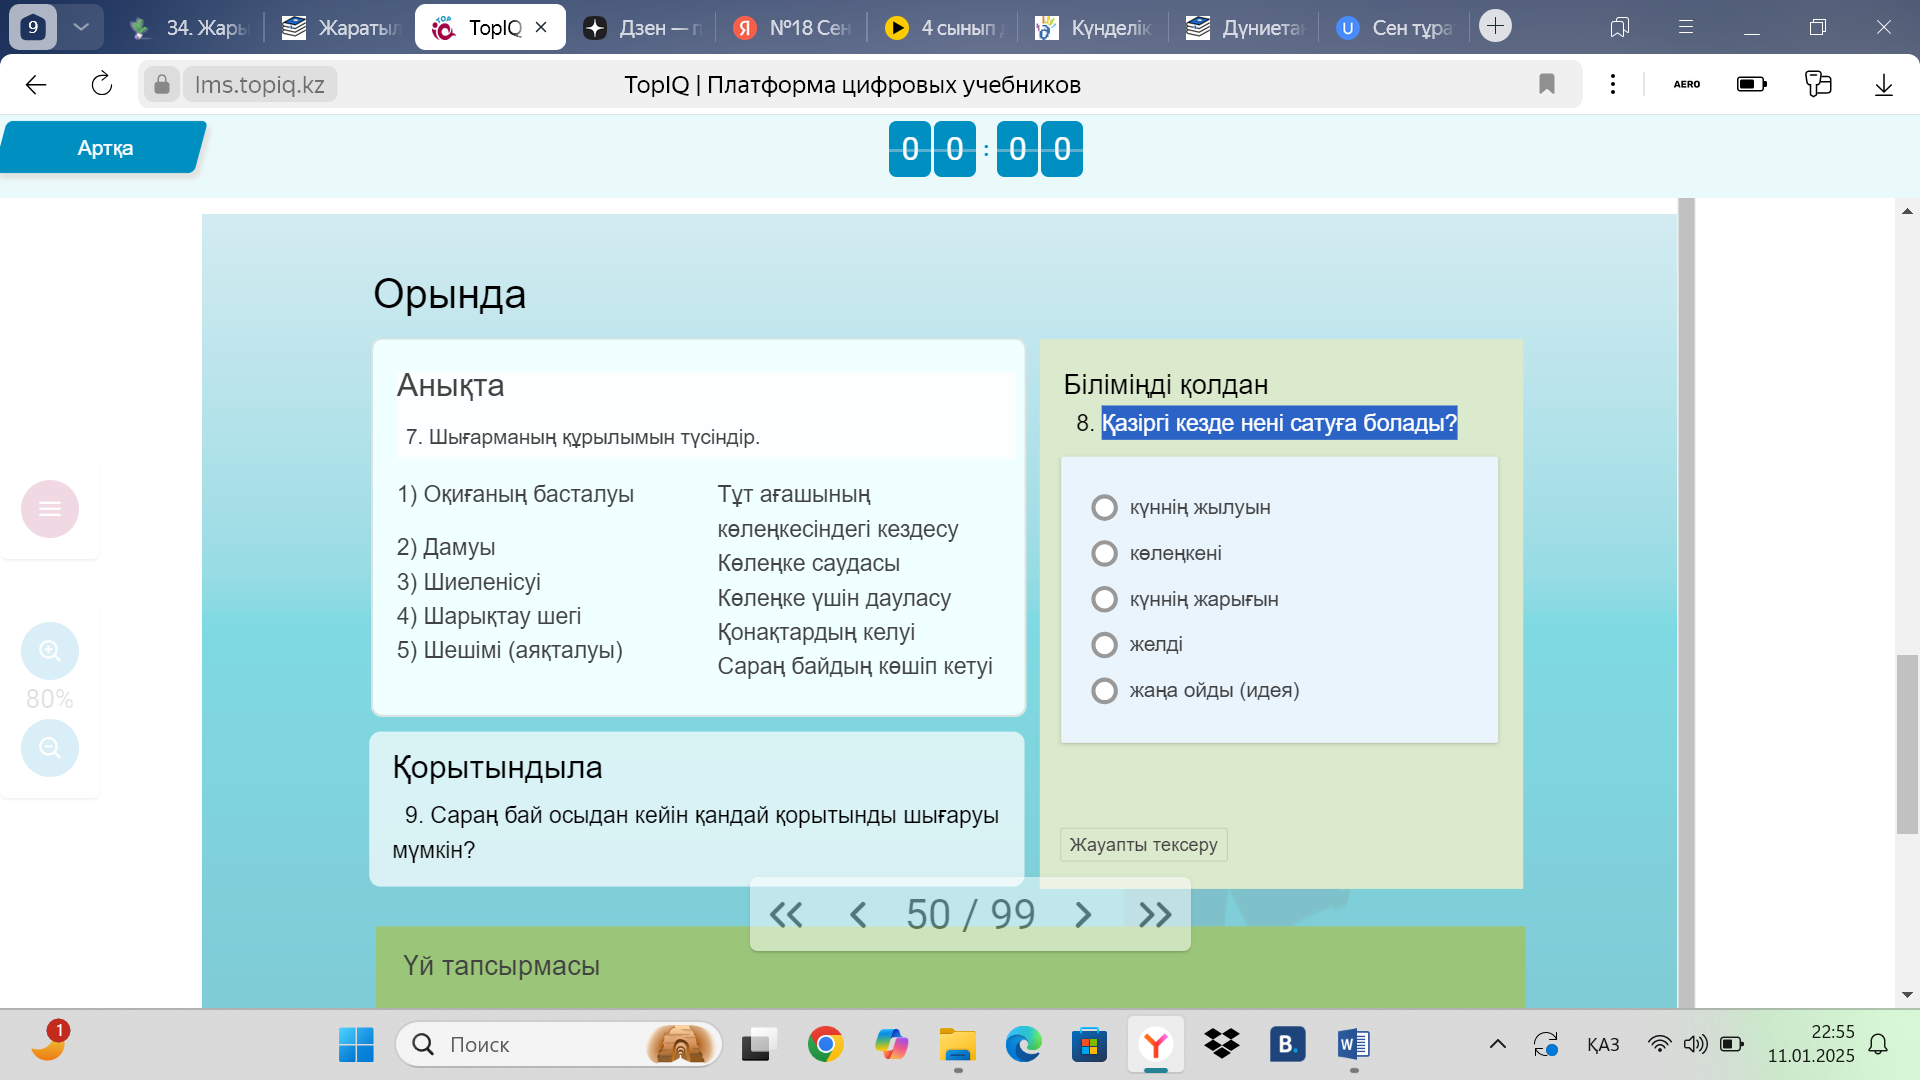Open the browser downloads icon

(x=1883, y=84)
